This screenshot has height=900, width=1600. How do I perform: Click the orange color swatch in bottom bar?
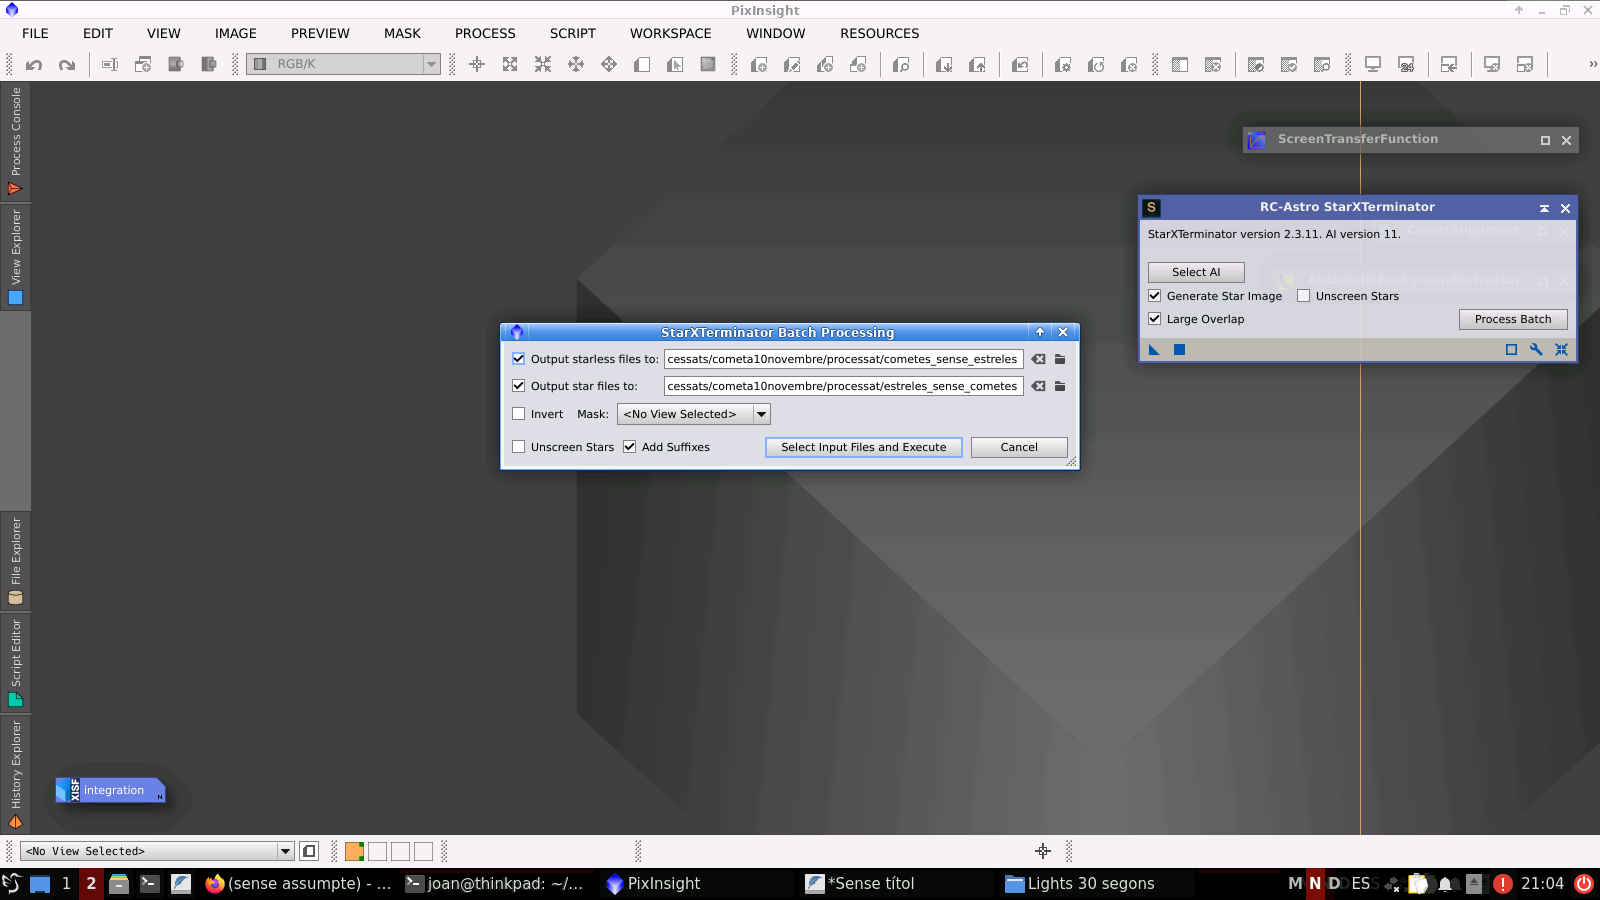tap(354, 851)
